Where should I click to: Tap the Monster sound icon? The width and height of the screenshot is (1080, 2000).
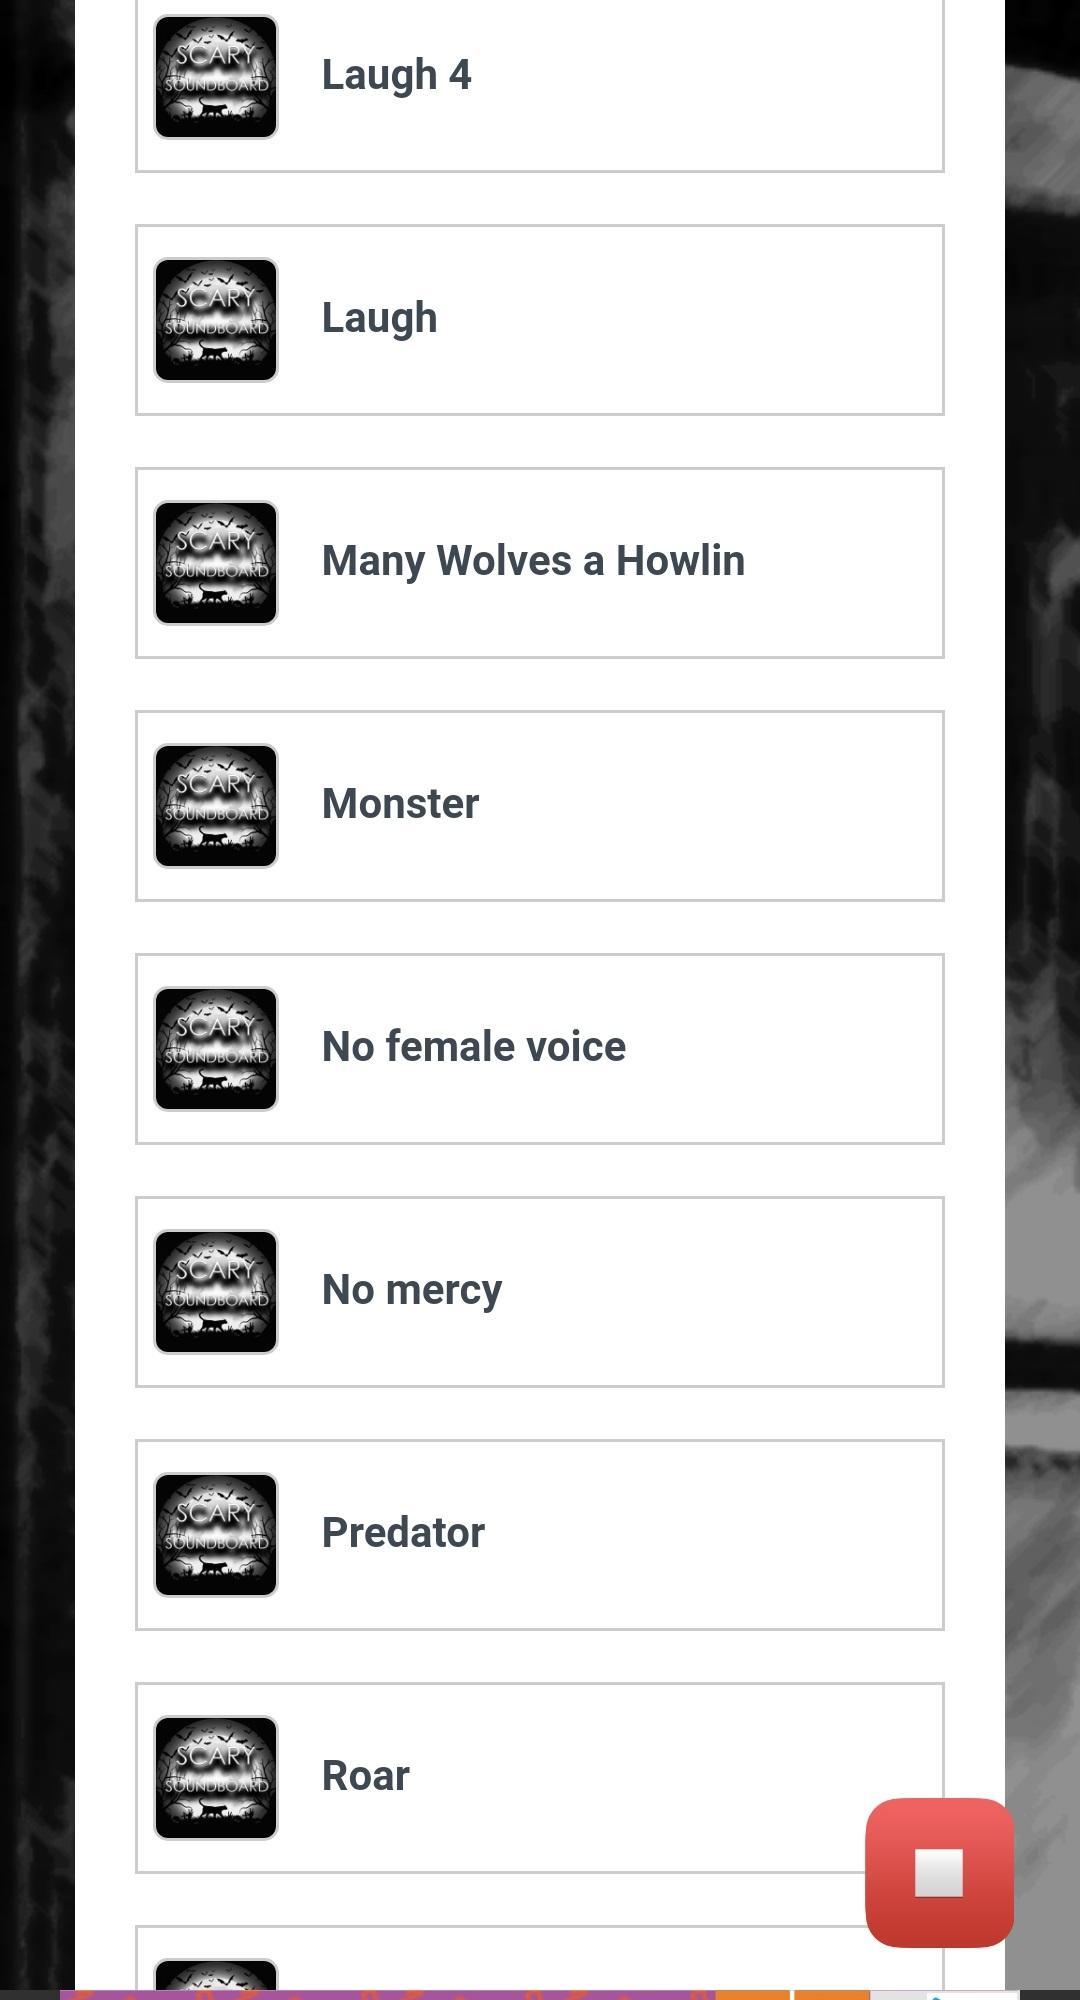coord(216,806)
